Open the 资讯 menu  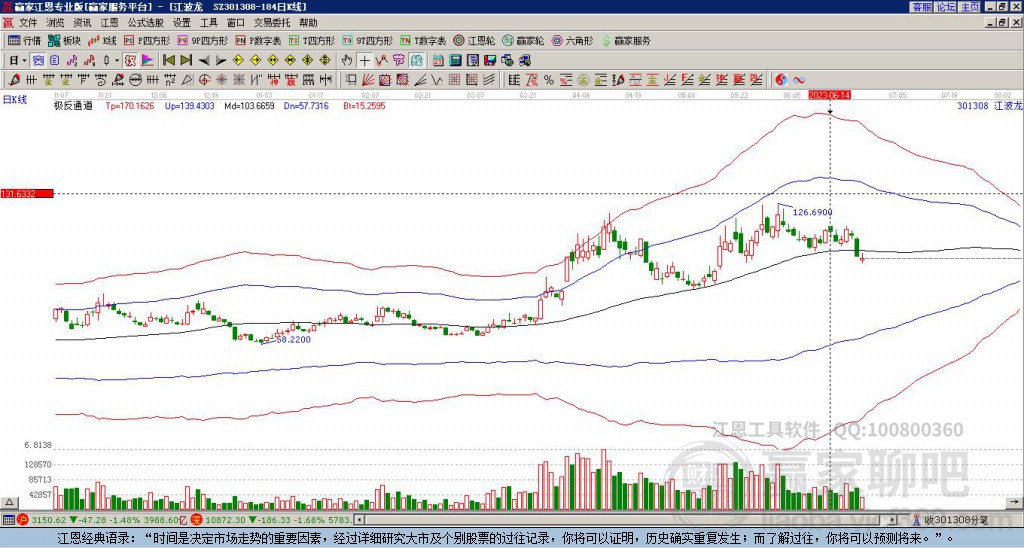(82, 23)
